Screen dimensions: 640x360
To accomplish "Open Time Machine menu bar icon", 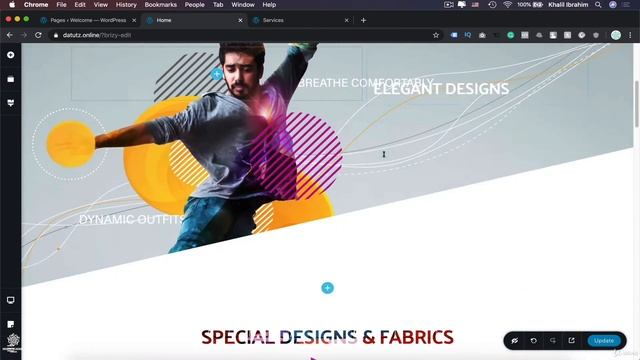I will (492, 4).
